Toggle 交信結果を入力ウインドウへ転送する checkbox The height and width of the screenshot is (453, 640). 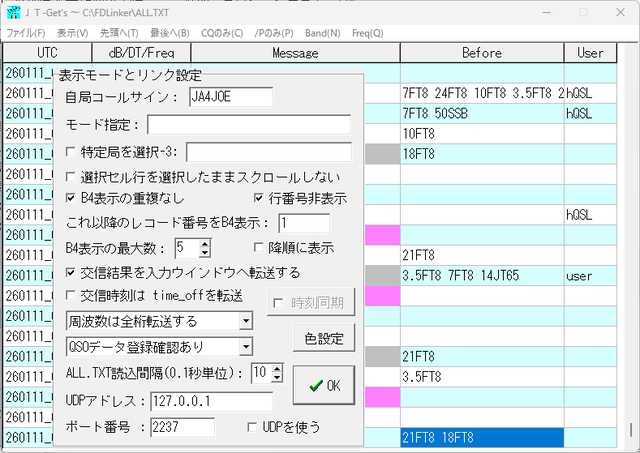pos(71,273)
